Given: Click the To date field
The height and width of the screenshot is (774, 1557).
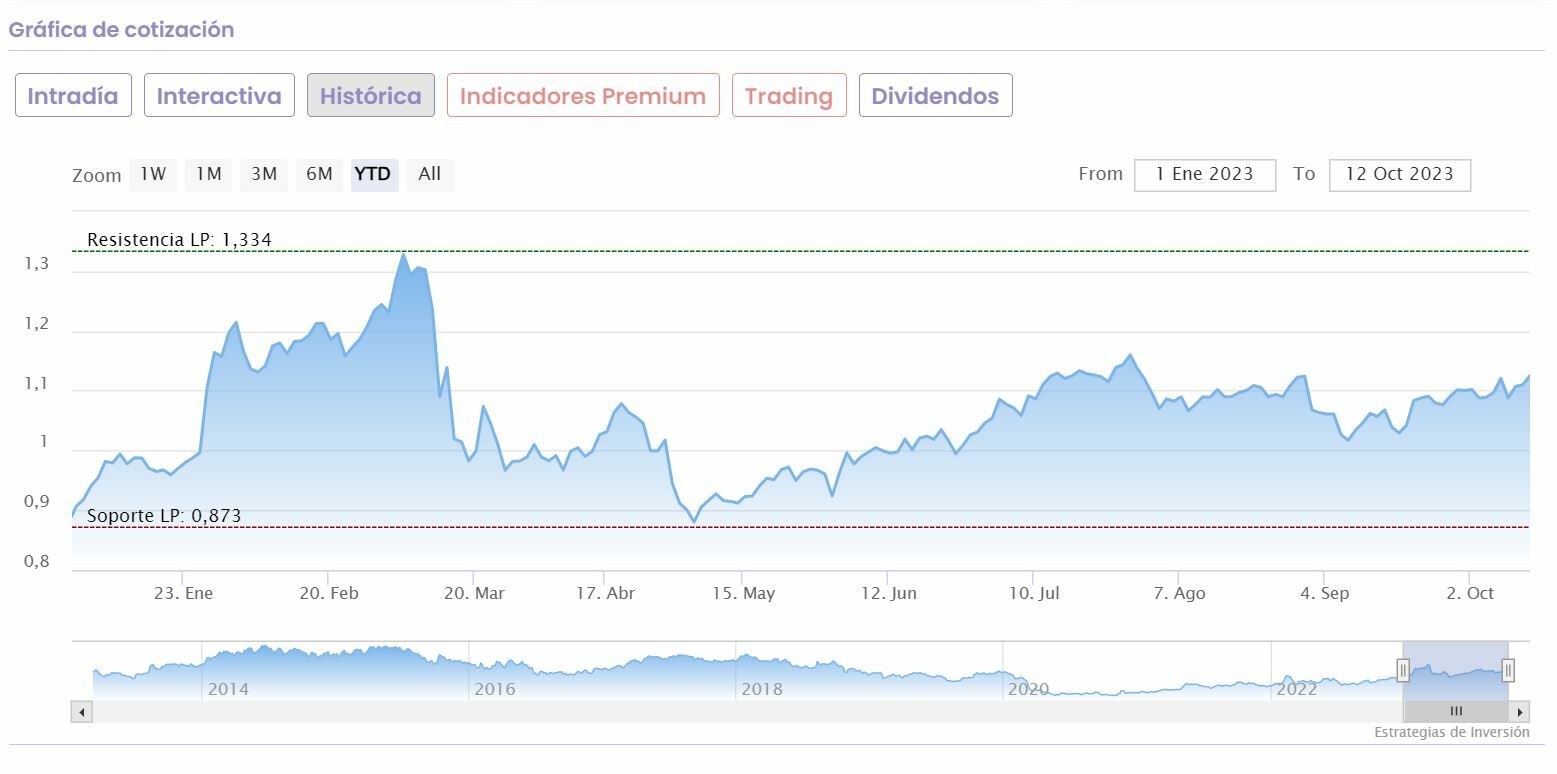Looking at the screenshot, I should pyautogui.click(x=1399, y=174).
